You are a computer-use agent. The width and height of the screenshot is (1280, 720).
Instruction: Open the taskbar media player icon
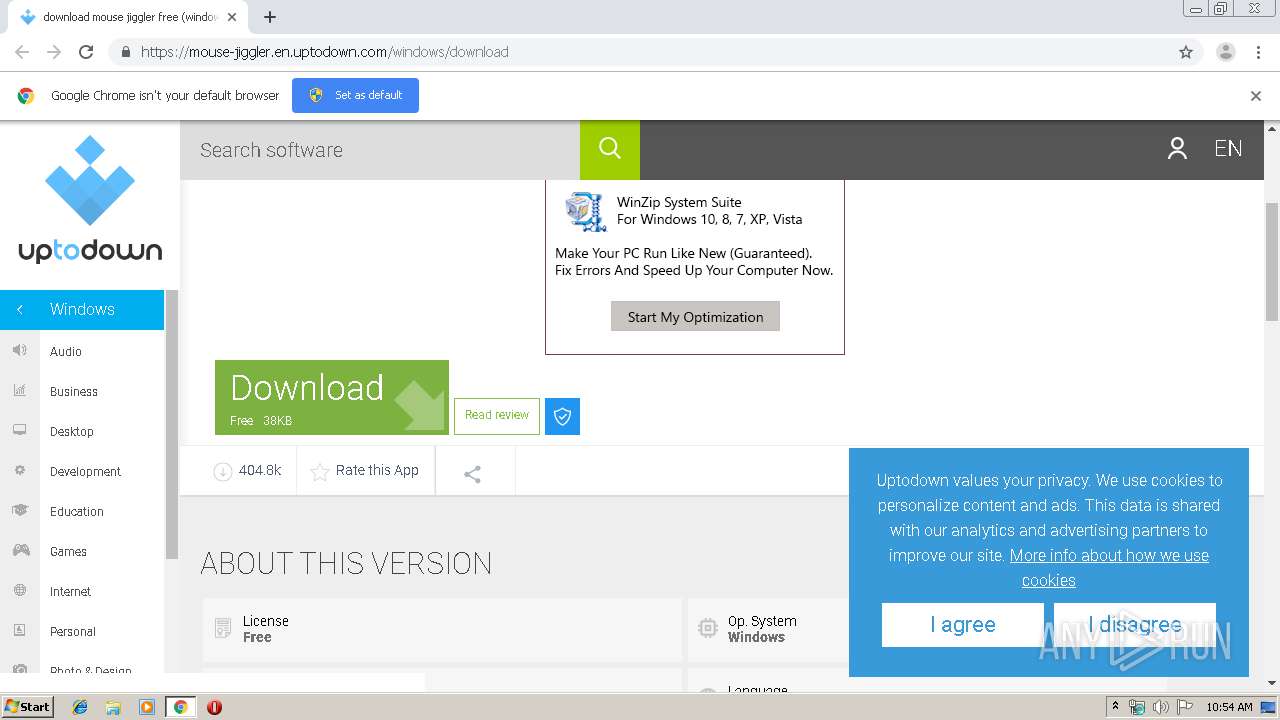(x=147, y=707)
